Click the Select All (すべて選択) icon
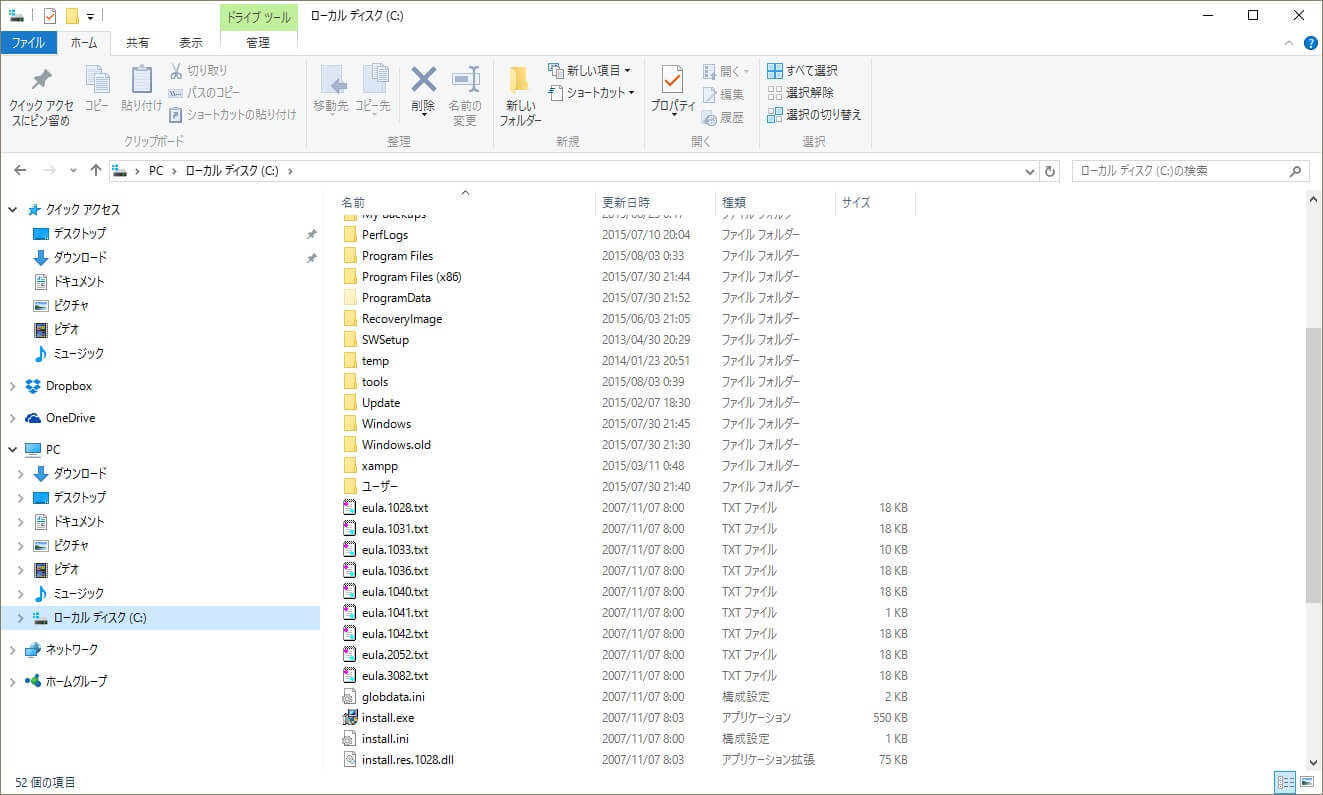 tap(775, 71)
